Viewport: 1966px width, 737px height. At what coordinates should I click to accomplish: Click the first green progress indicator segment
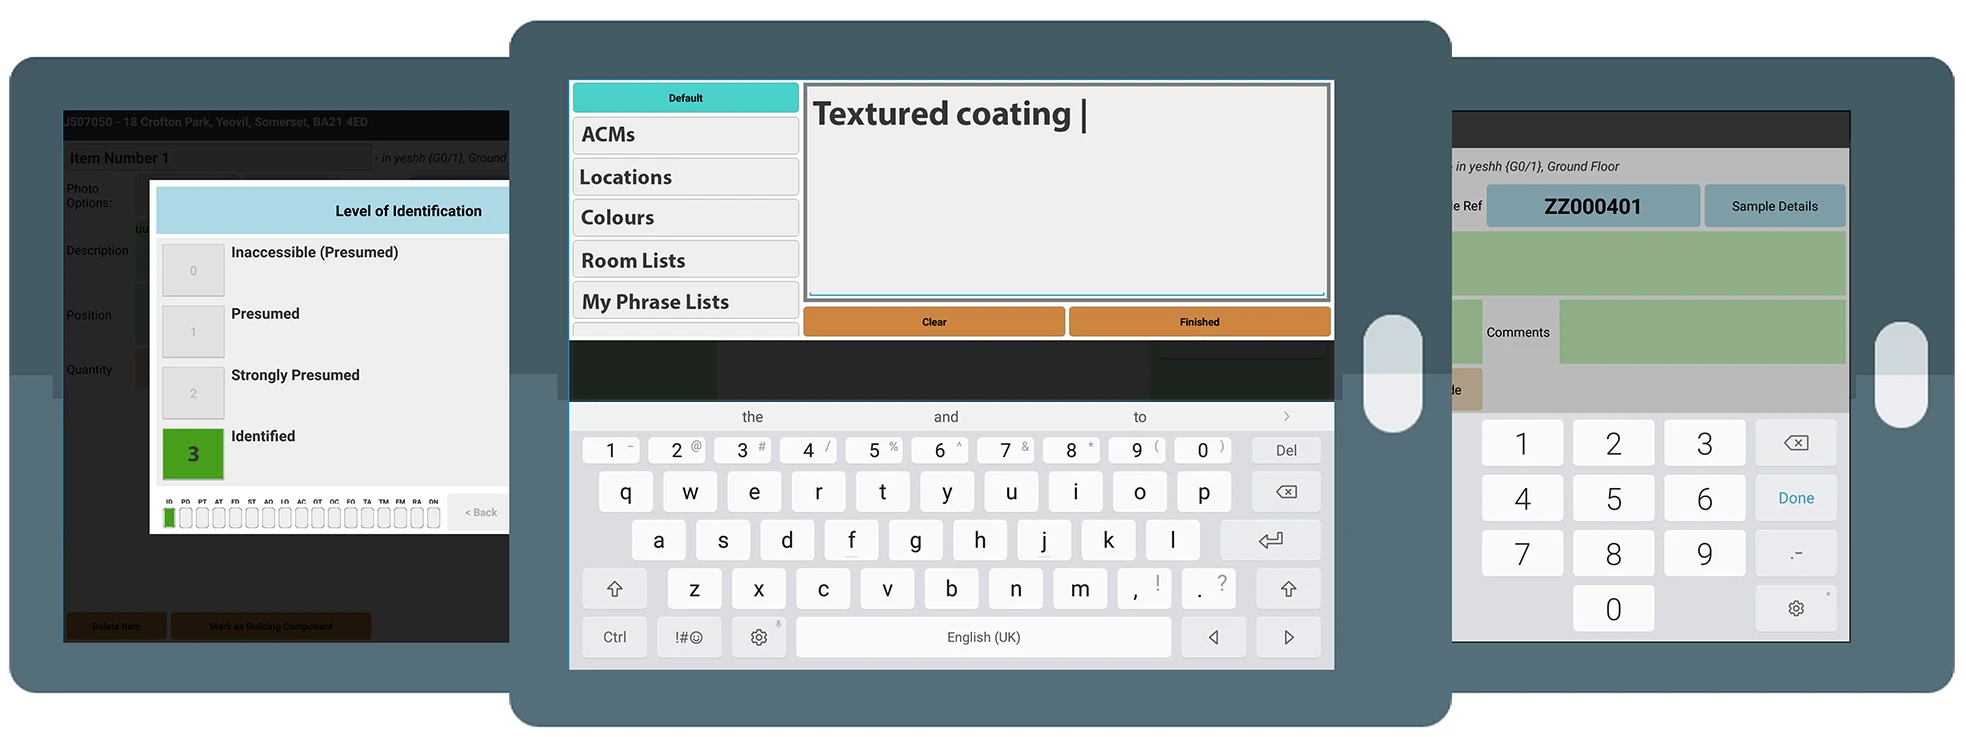tap(170, 517)
